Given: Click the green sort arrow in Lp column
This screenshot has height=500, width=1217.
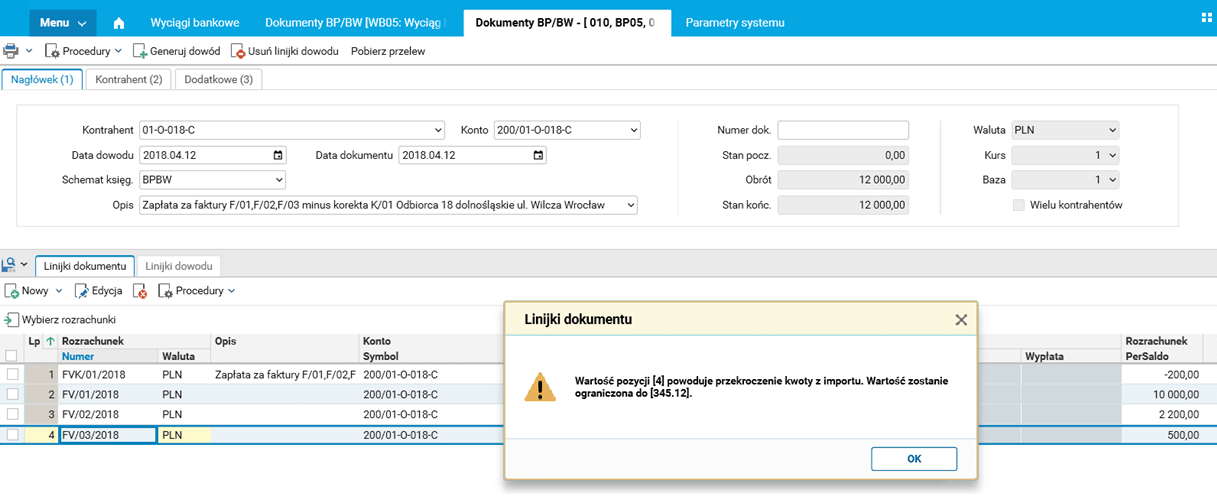Looking at the screenshot, I should pyautogui.click(x=51, y=342).
